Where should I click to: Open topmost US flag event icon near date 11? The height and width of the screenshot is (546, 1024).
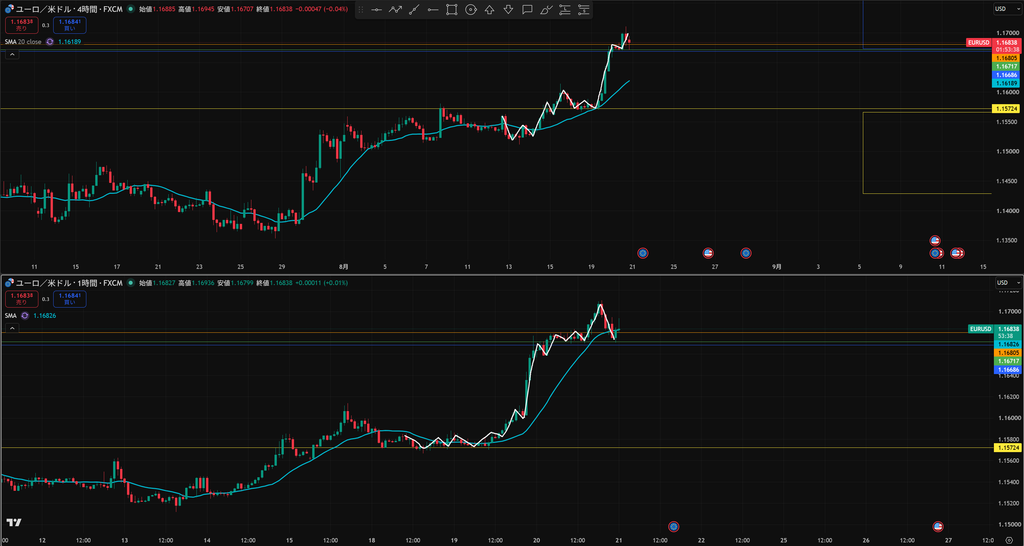tap(935, 241)
